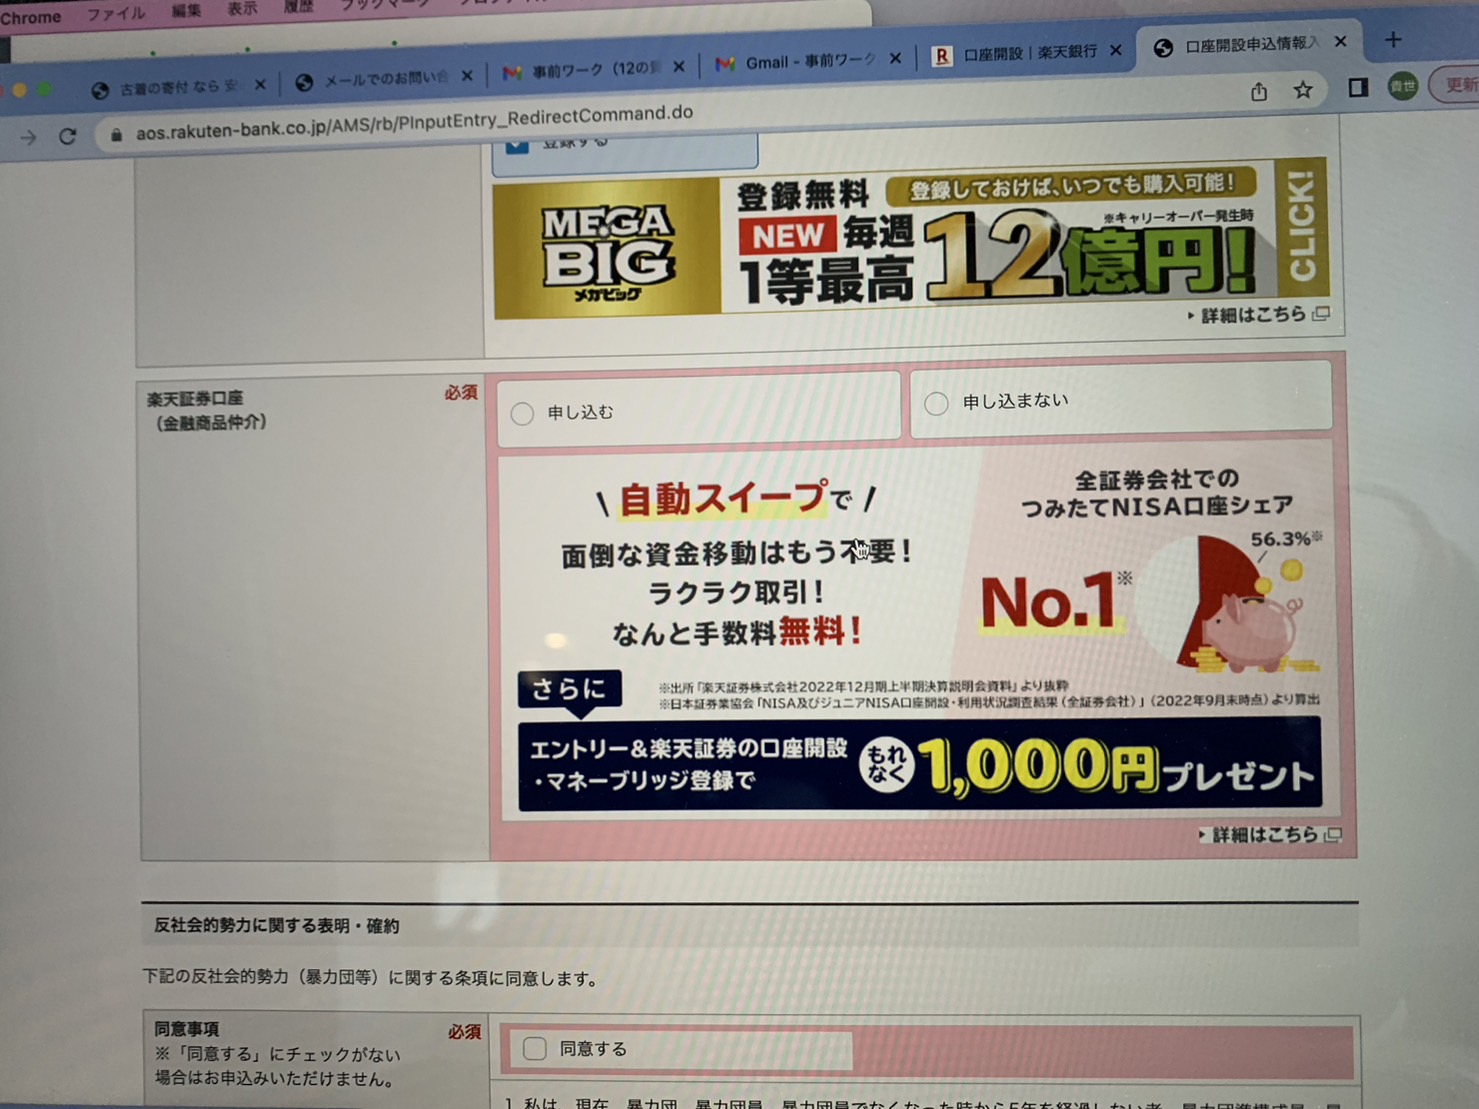Image resolution: width=1479 pixels, height=1109 pixels.
Task: Open the 表示 menu
Action: point(242,9)
